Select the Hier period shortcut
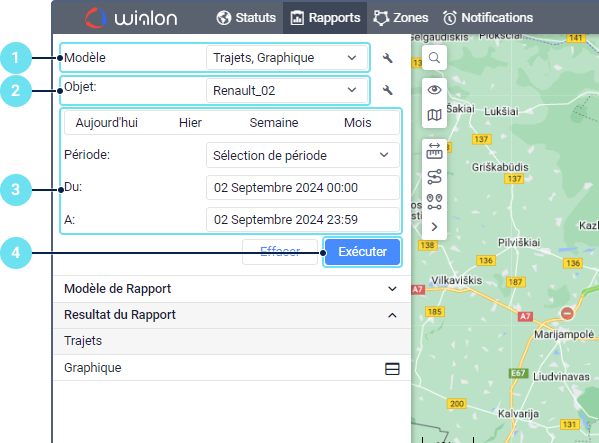This screenshot has width=599, height=443. [190, 123]
